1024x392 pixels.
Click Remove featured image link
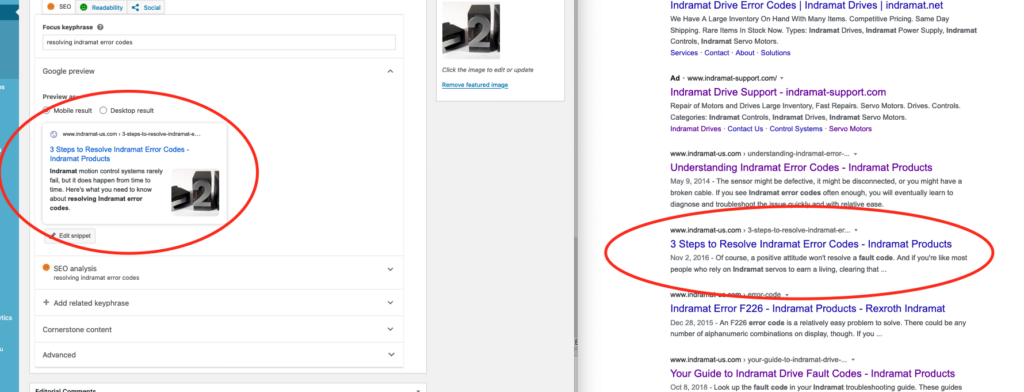tap(475, 85)
